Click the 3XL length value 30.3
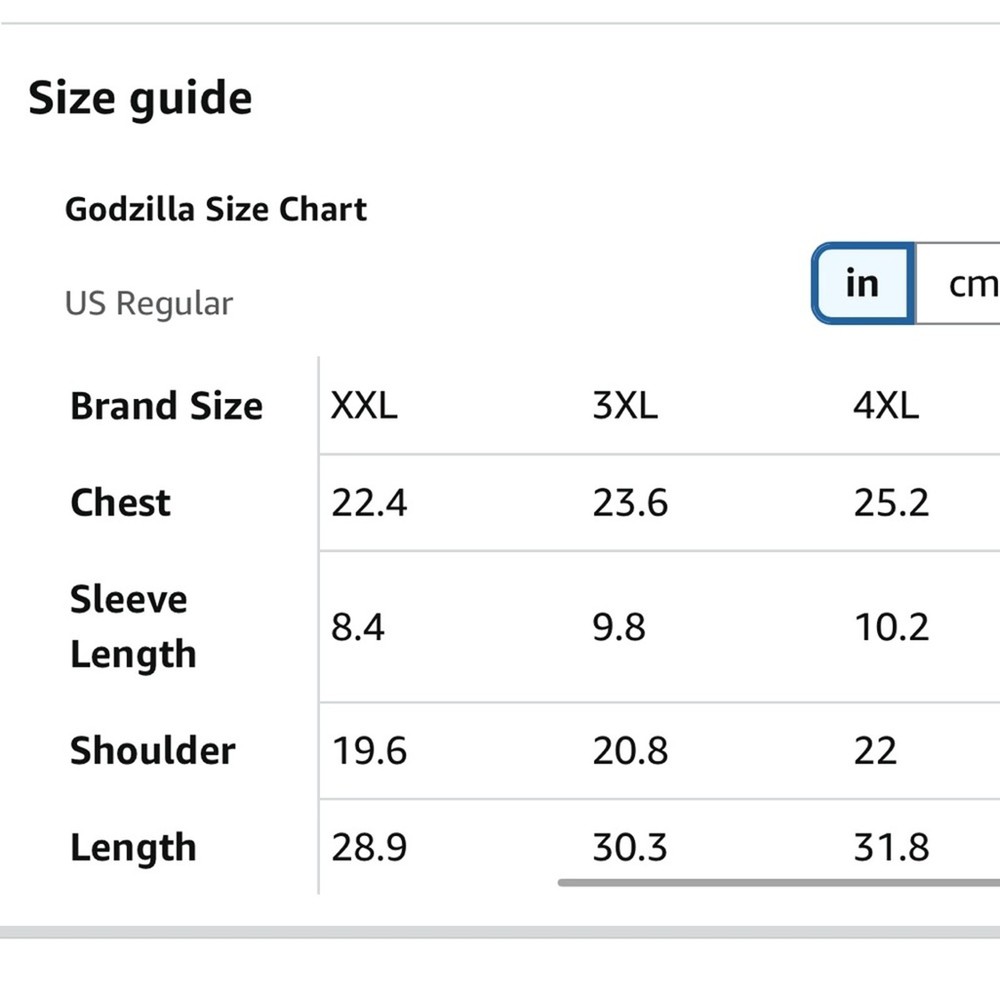Screen dimensions: 1000x1000 click(629, 848)
